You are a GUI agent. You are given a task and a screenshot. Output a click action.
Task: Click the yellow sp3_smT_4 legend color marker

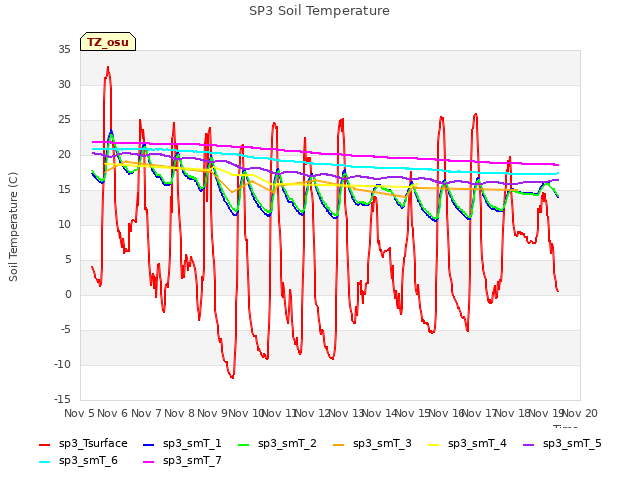[x=433, y=444]
